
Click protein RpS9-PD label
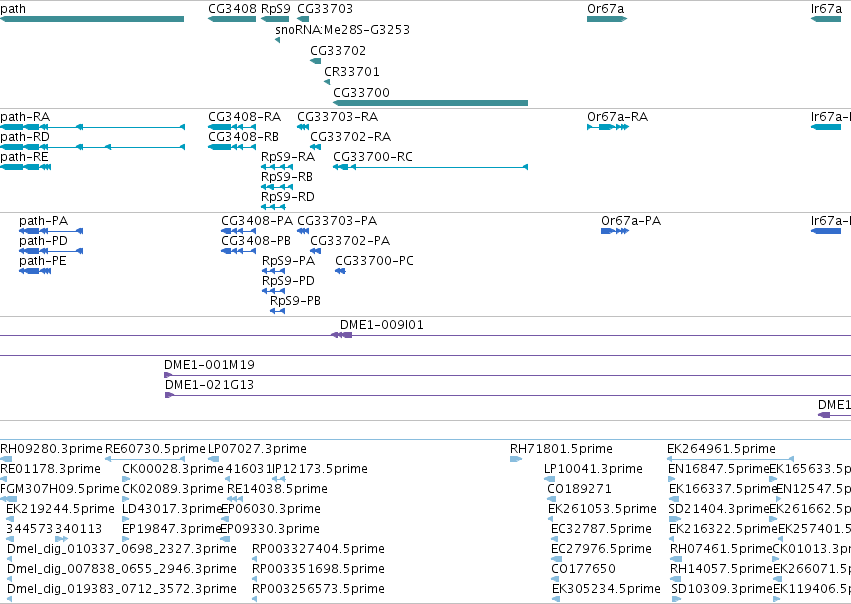pos(289,281)
